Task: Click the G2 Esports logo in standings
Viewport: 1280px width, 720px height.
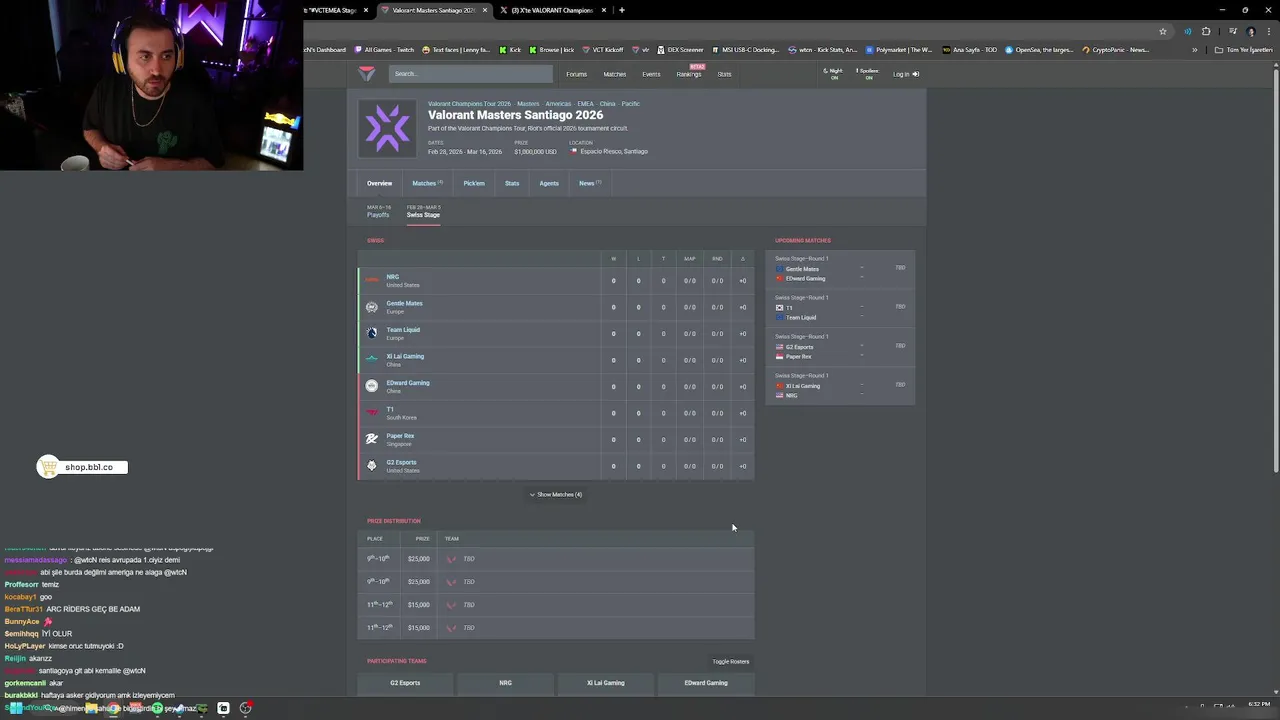Action: [372, 465]
